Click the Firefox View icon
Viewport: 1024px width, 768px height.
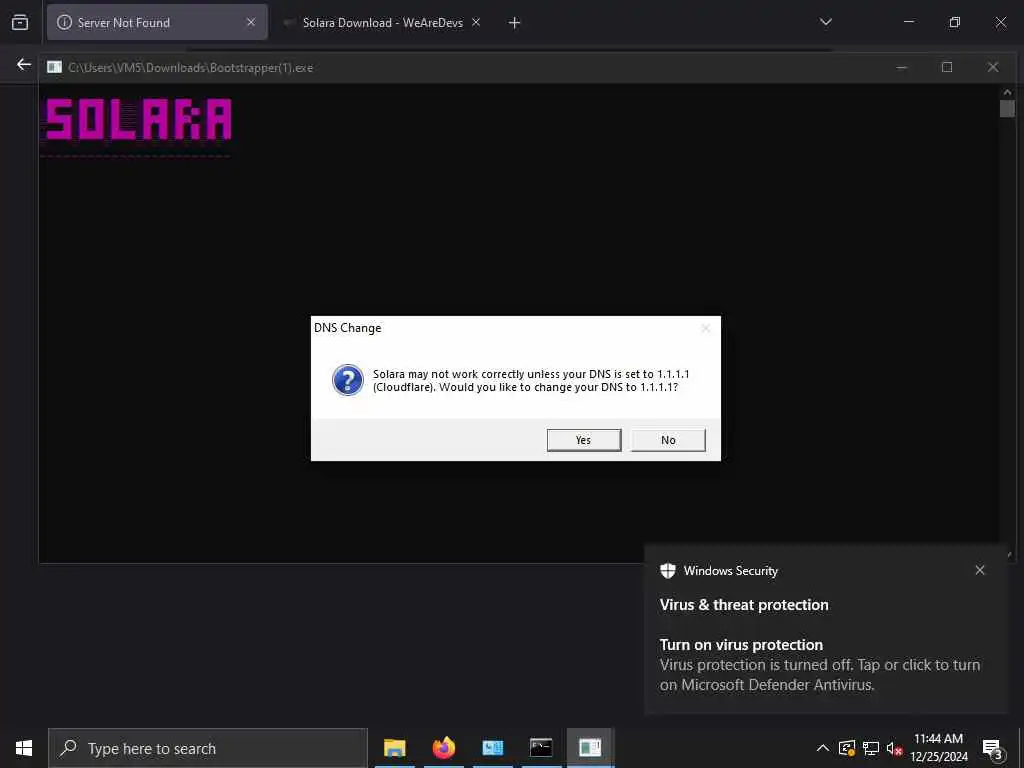click(20, 22)
